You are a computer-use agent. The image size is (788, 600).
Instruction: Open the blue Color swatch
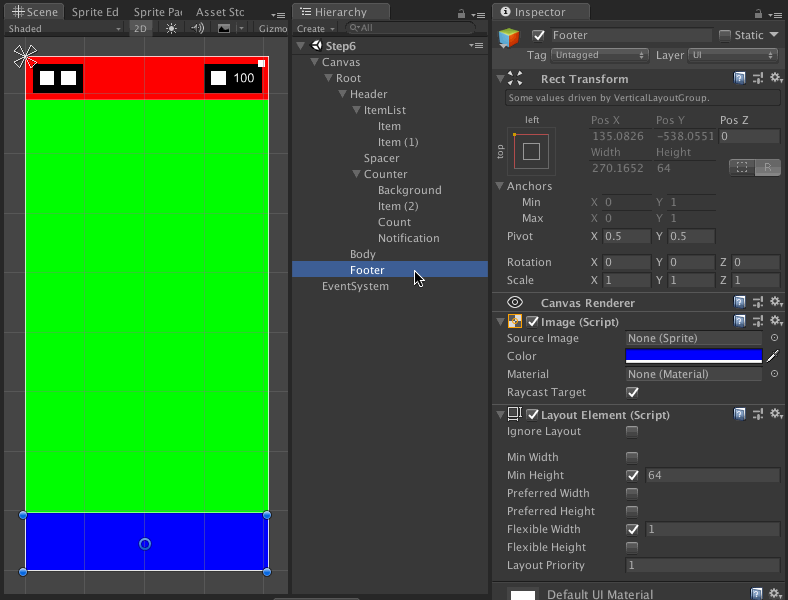tap(694, 356)
